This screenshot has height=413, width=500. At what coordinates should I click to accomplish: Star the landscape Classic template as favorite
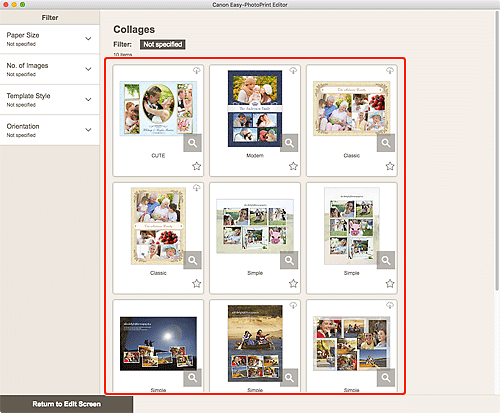coord(390,166)
